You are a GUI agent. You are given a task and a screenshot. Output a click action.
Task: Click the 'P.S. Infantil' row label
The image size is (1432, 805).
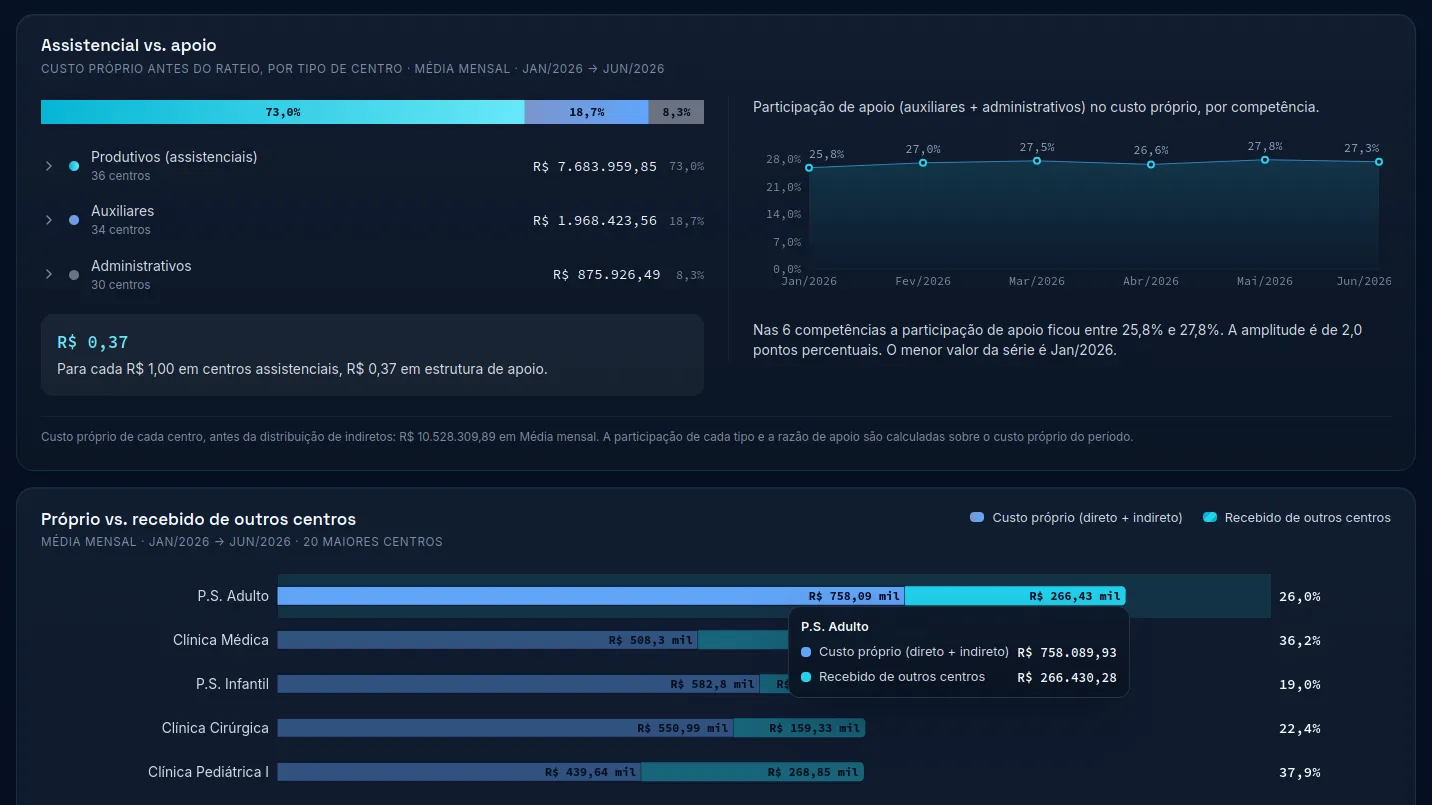233,684
